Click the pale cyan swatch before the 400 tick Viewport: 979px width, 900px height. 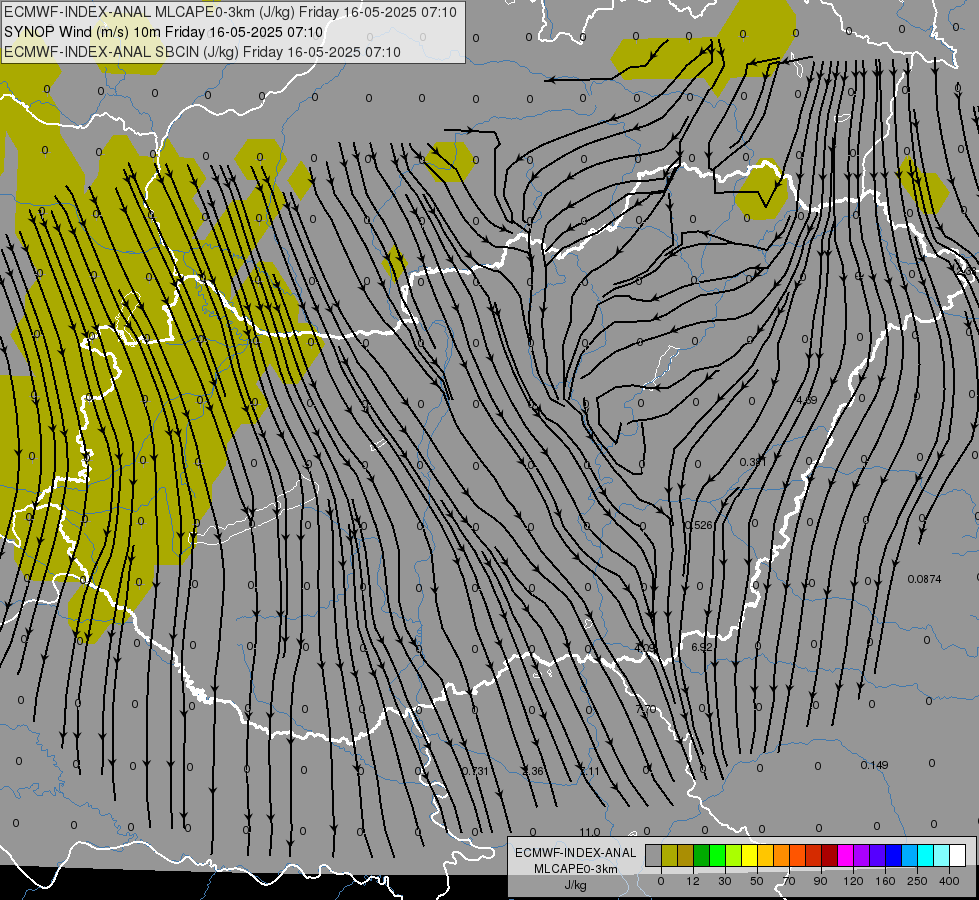click(x=942, y=855)
